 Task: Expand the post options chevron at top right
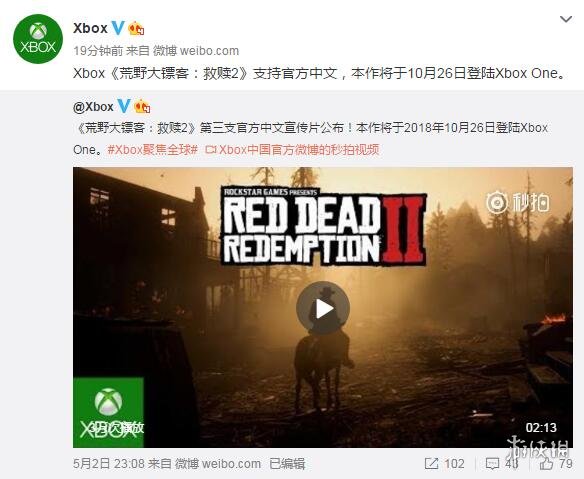pyautogui.click(x=566, y=19)
